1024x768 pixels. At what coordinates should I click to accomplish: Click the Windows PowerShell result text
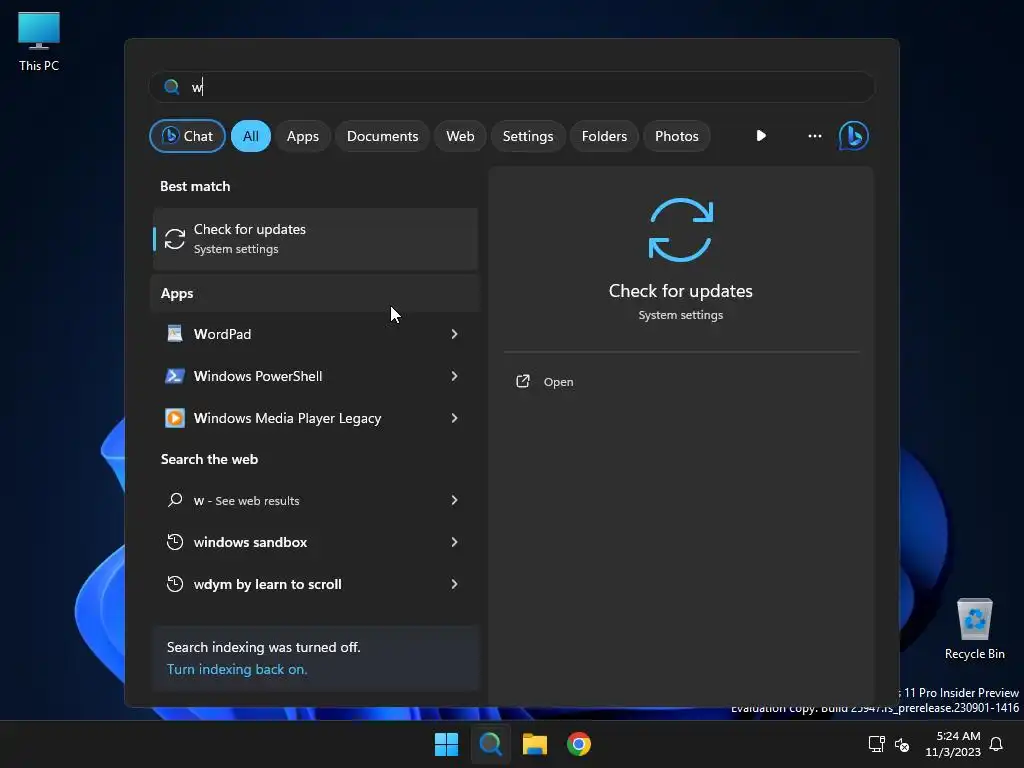pos(258,376)
